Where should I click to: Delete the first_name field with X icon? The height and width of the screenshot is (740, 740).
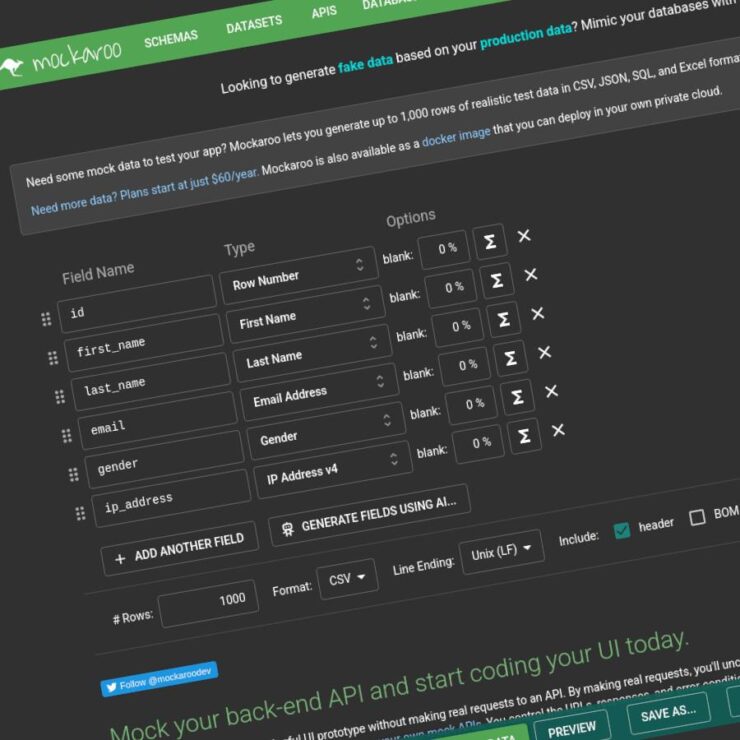531,275
